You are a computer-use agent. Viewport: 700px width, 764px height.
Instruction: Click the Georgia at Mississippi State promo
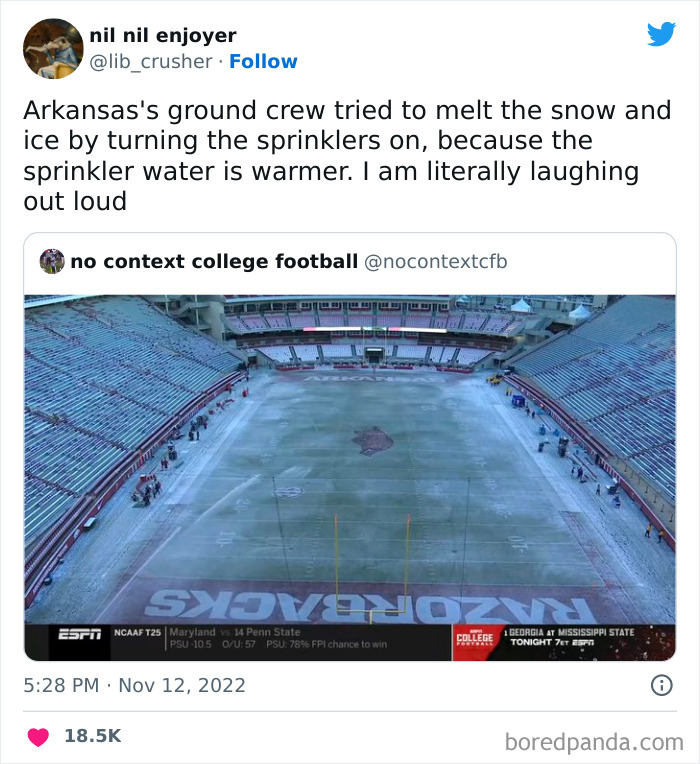(x=570, y=637)
